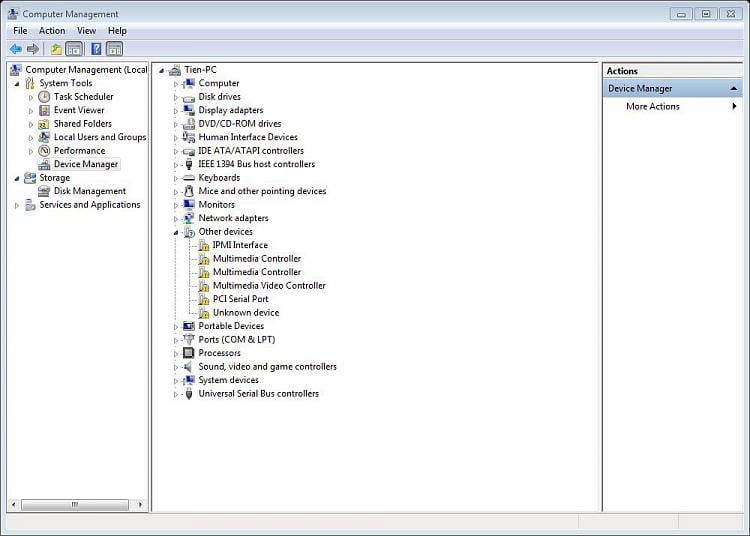Click the Universal Serial Bus controllers icon

point(189,394)
